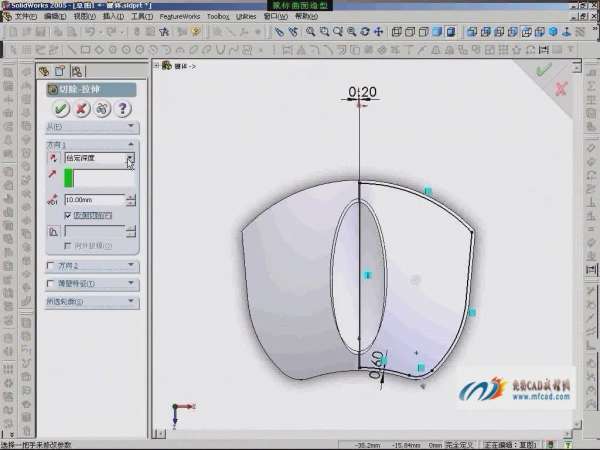Switch to the ConfigurationManager tab
600x450 pixels.
[77, 71]
